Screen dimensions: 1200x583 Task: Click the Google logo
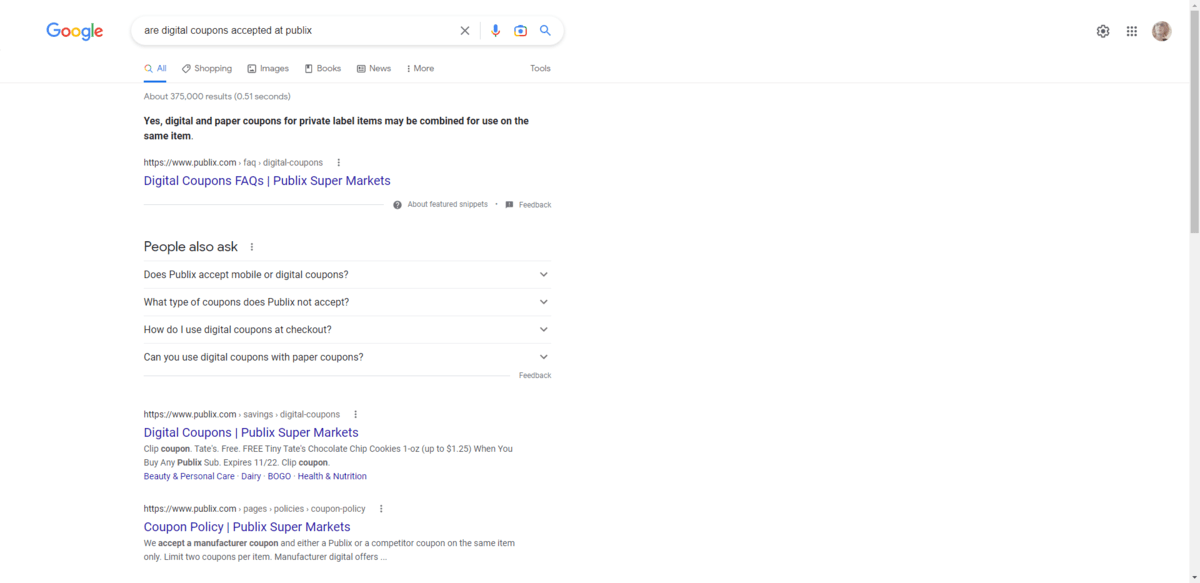click(75, 31)
